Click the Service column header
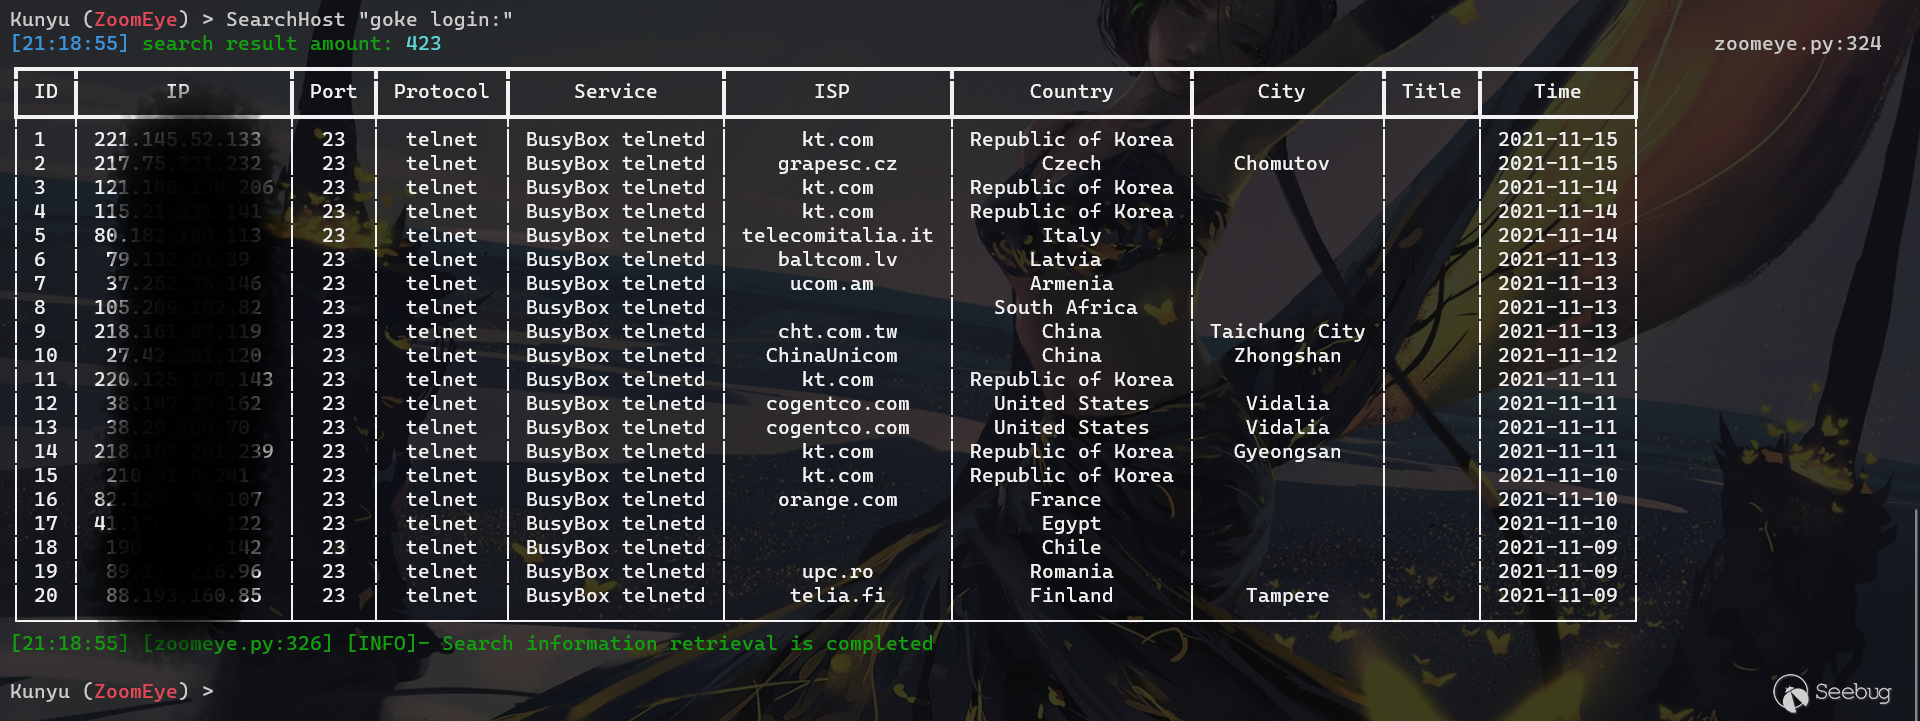 click(615, 92)
